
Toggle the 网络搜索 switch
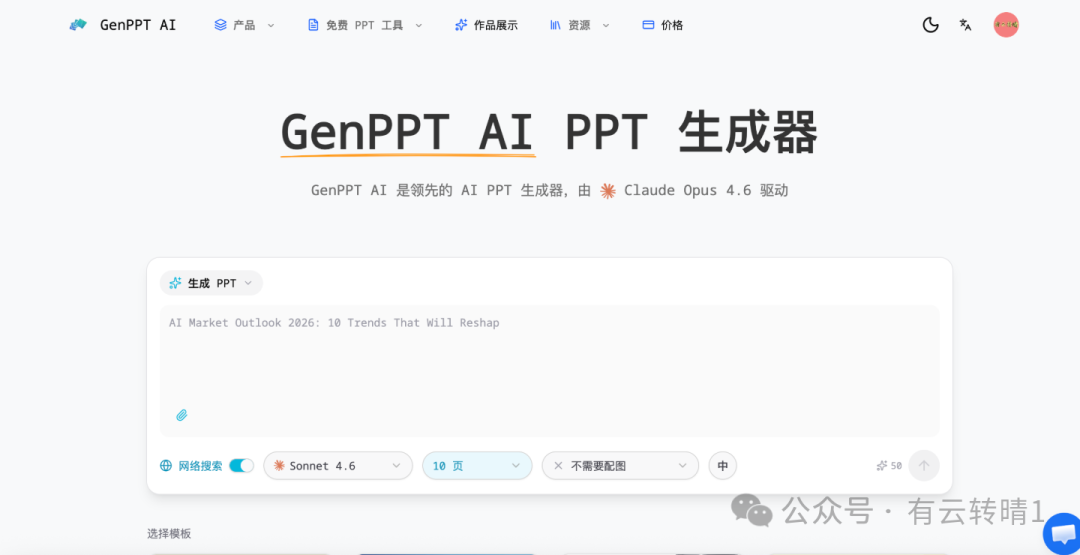(x=242, y=465)
